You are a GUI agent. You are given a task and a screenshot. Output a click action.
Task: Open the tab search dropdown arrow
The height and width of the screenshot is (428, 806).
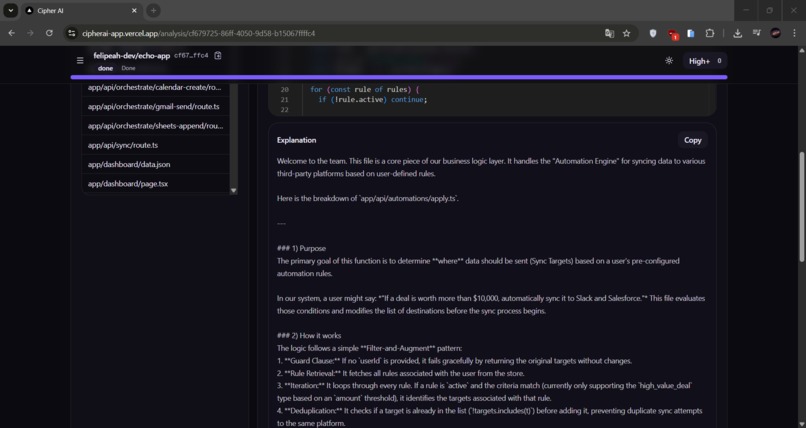tap(10, 10)
